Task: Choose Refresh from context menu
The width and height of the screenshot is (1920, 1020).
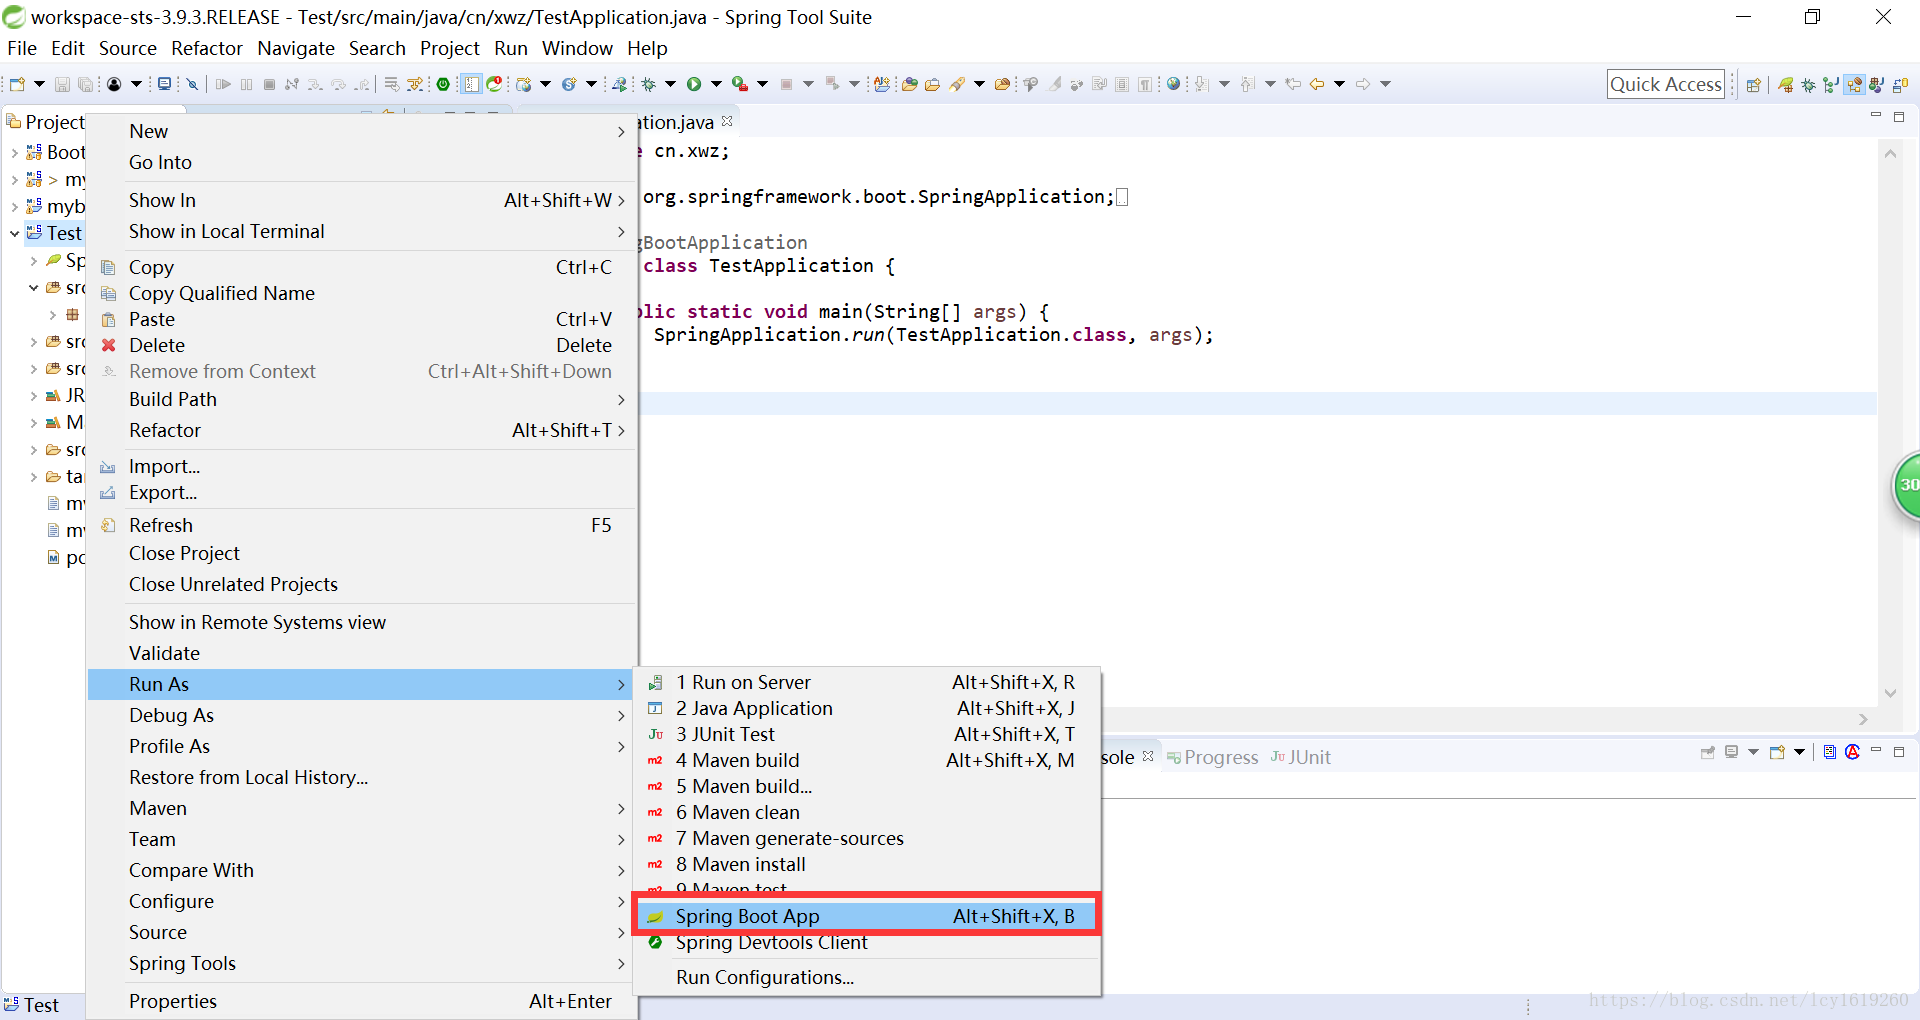Action: 362,525
